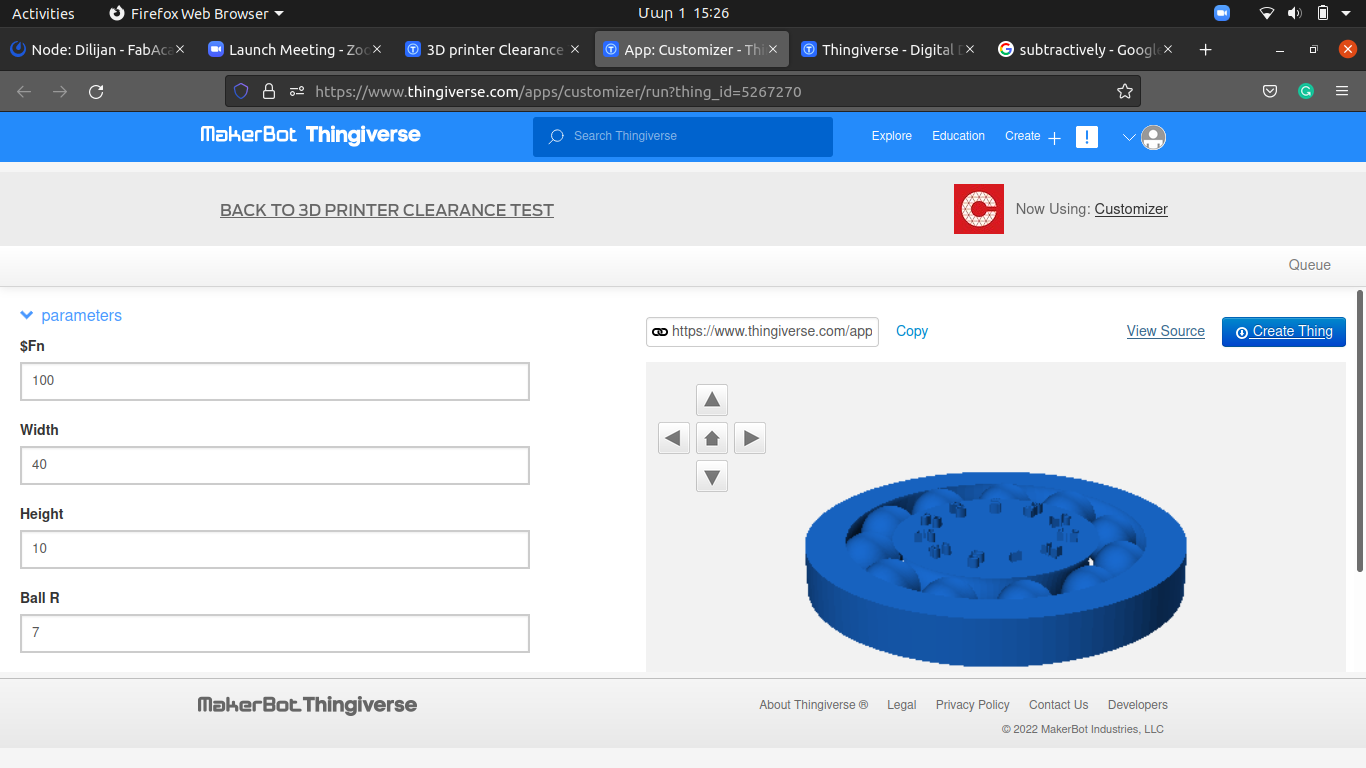The width and height of the screenshot is (1366, 768).
Task: Bookmark this page with the star icon
Action: (x=1125, y=92)
